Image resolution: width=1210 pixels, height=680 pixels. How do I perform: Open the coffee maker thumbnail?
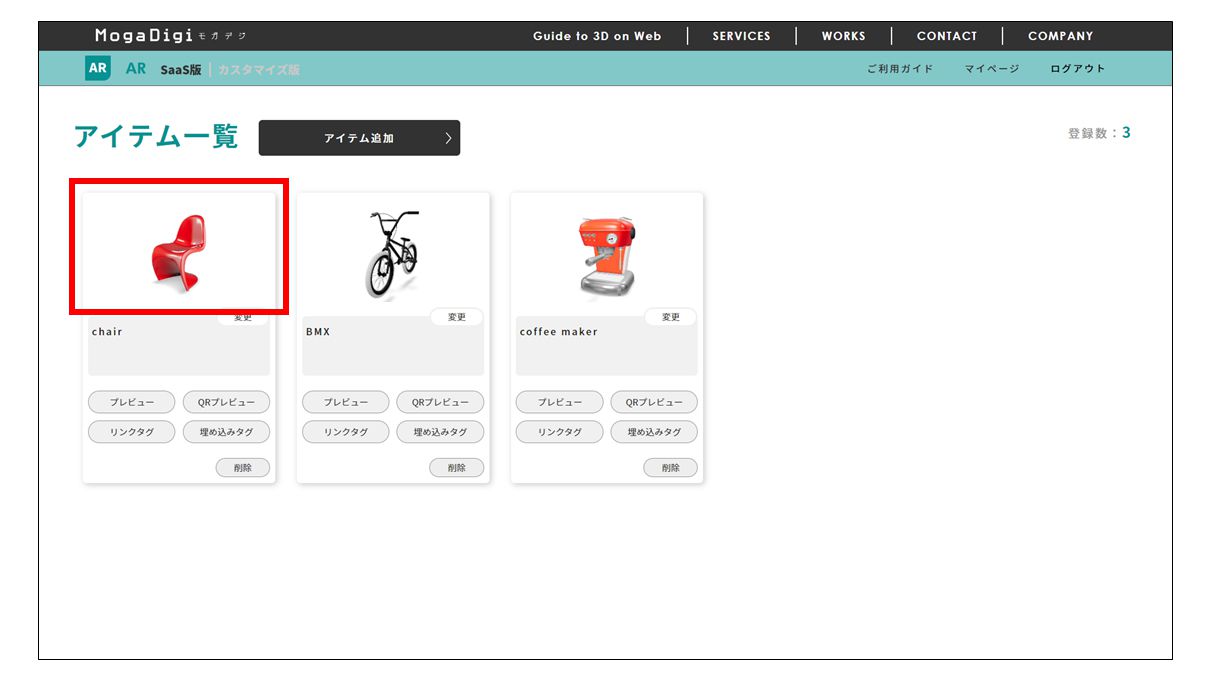click(607, 258)
